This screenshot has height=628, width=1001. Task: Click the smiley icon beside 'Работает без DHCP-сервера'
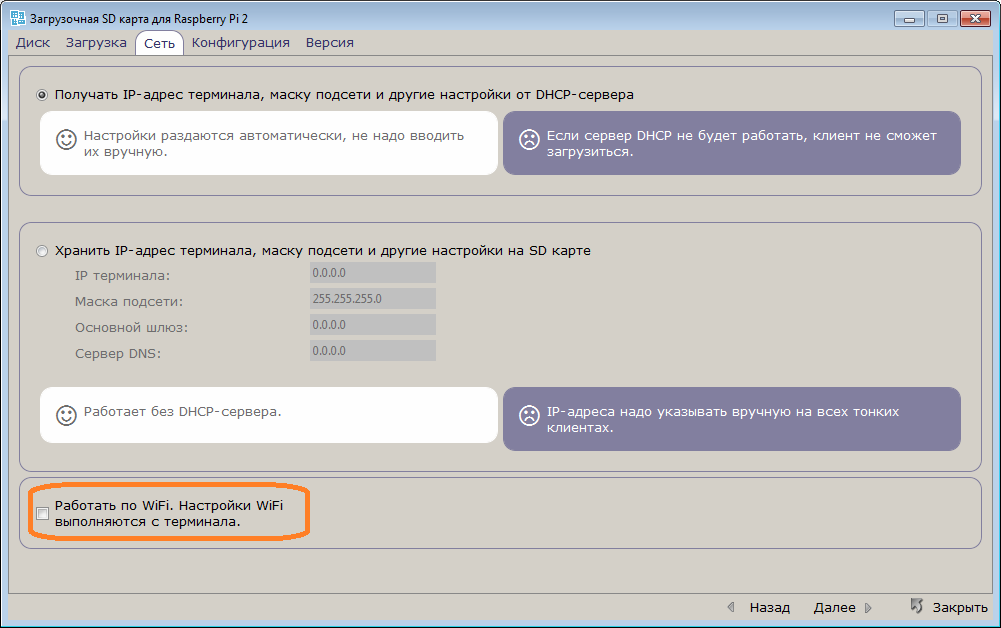point(64,413)
